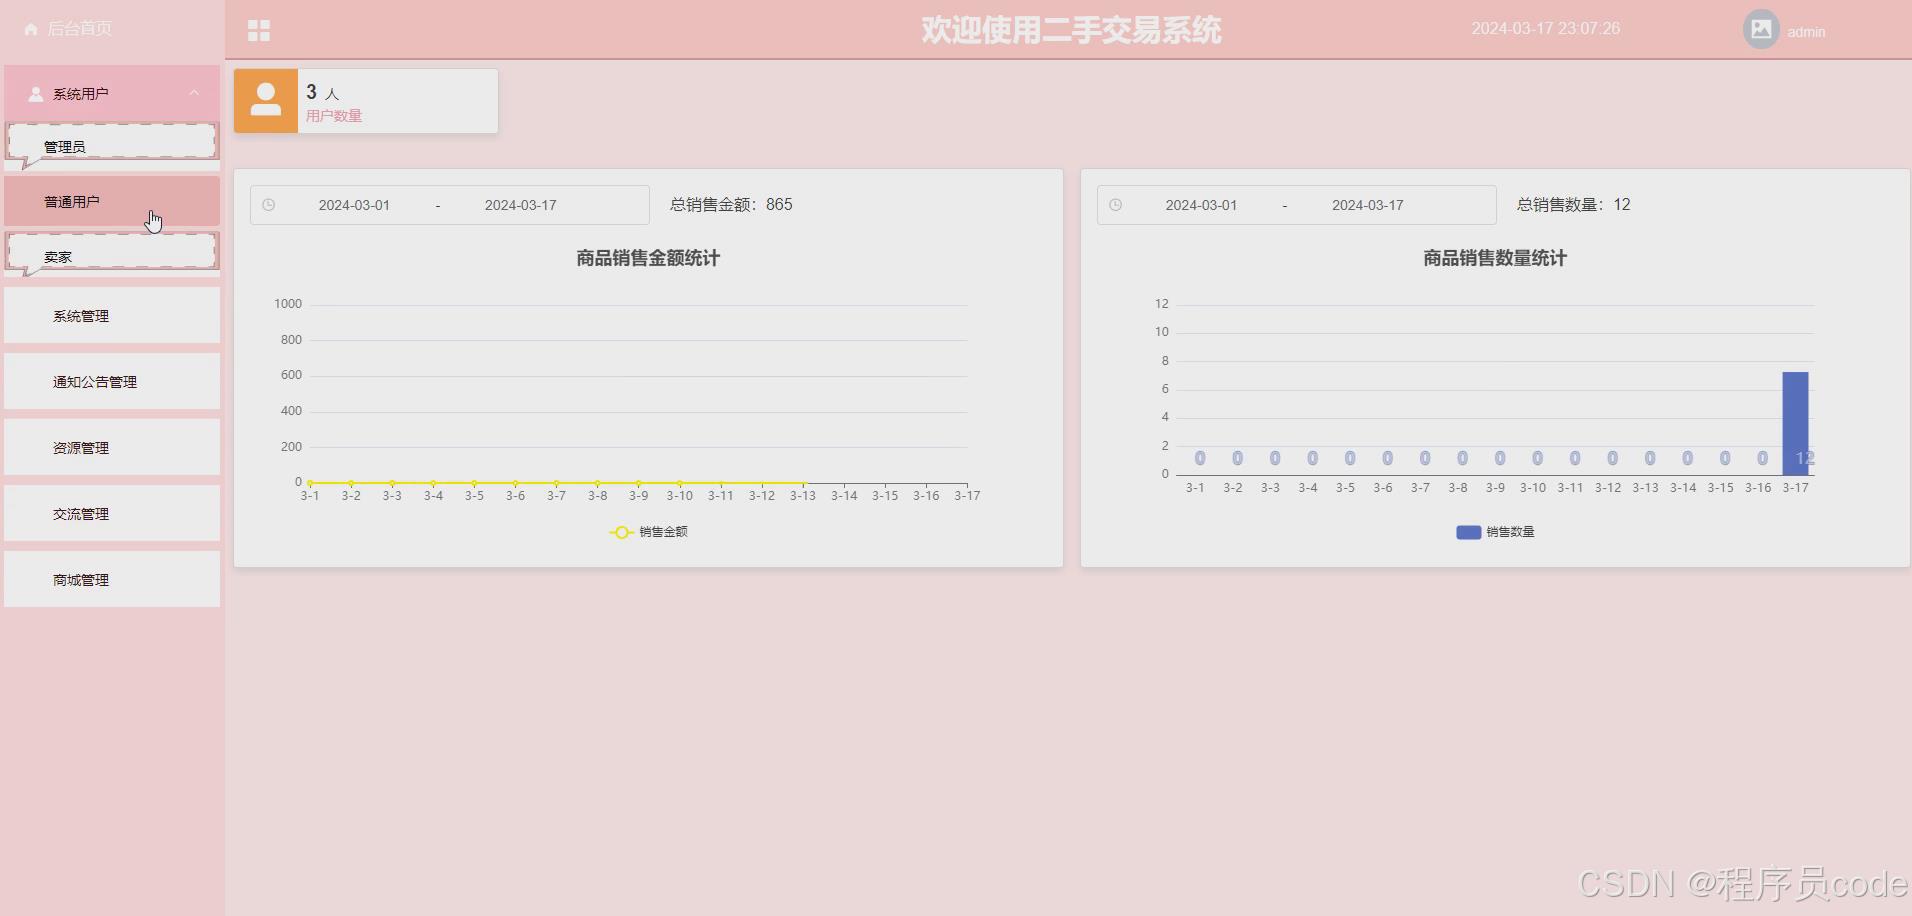Open the 商城管理 section
Screen dimensions: 1912x916
click(80, 579)
